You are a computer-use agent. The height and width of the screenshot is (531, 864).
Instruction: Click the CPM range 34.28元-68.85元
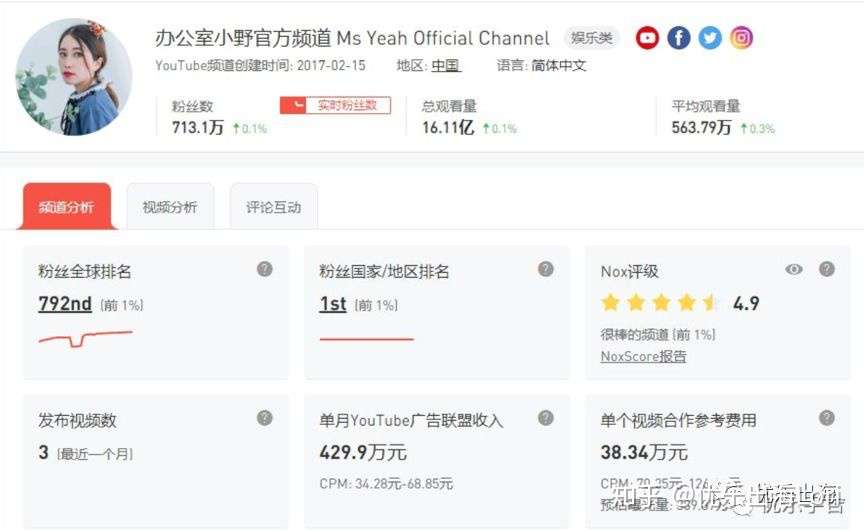(x=404, y=484)
